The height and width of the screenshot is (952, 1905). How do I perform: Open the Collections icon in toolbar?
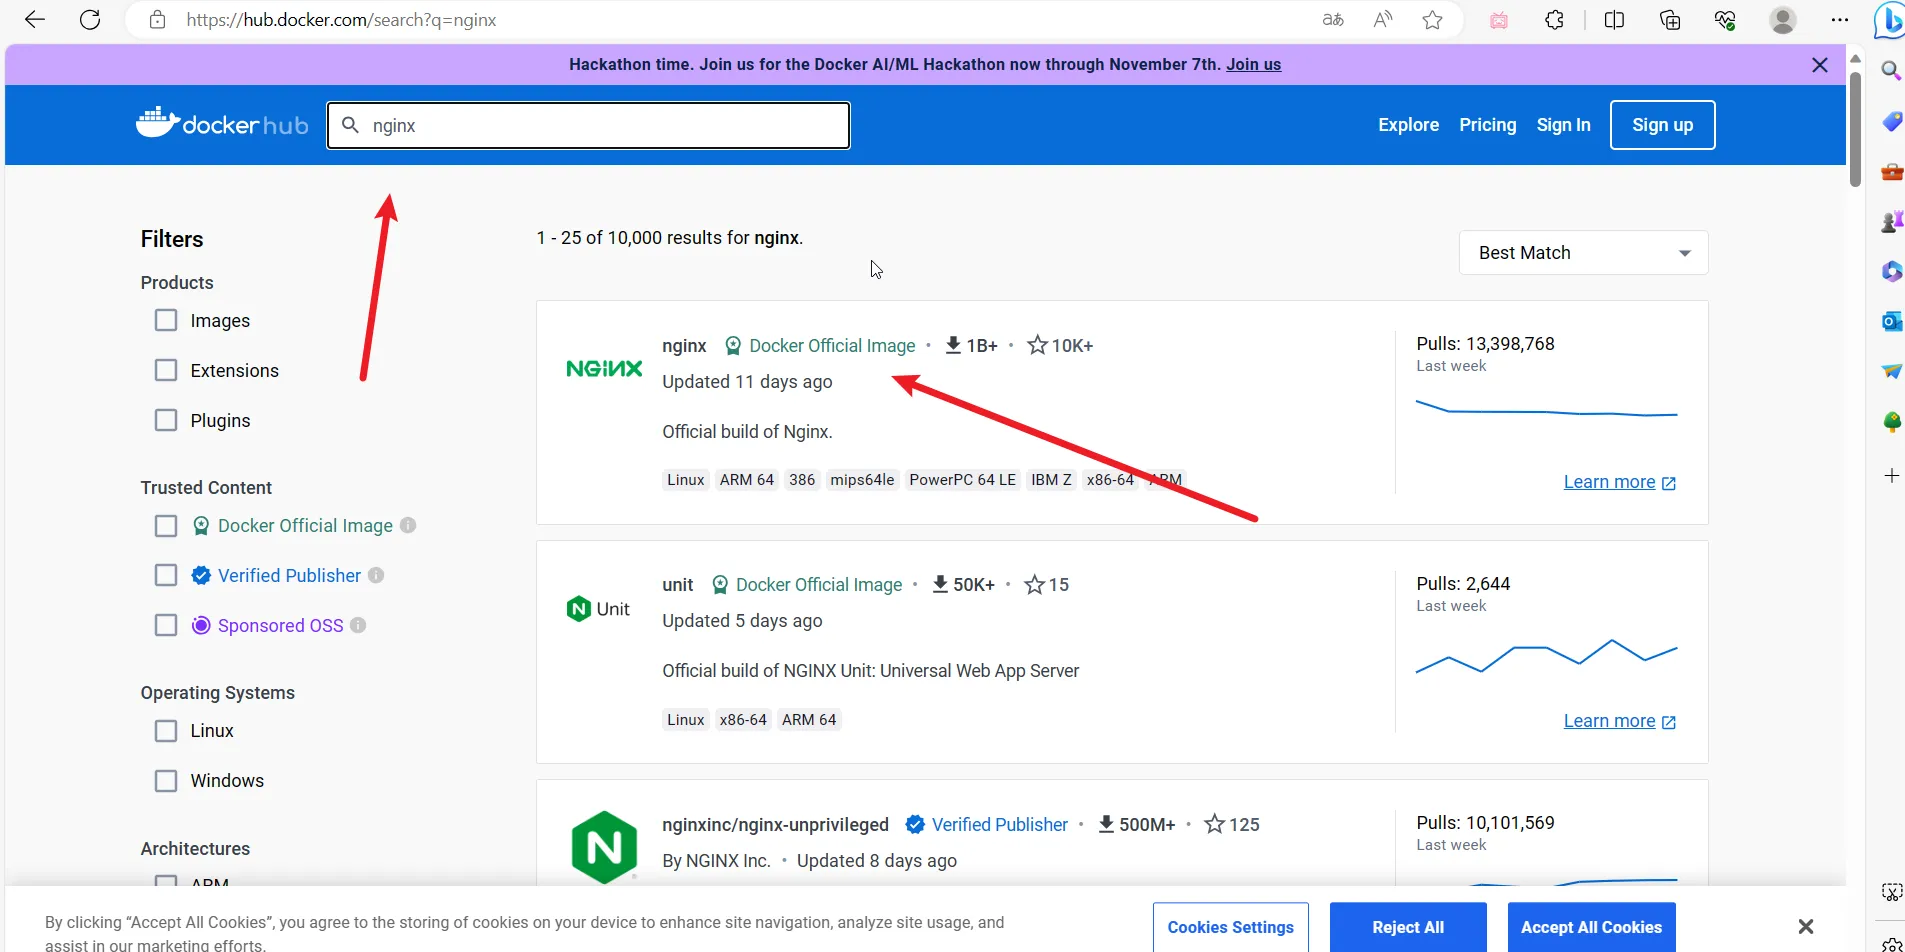[x=1670, y=20]
